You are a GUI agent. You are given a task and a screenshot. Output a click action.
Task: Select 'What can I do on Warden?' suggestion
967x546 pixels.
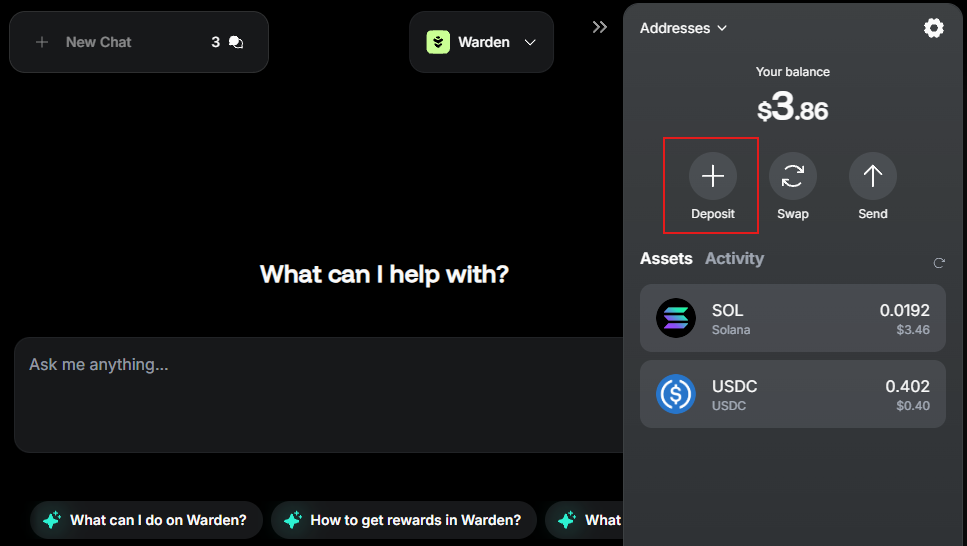(146, 520)
